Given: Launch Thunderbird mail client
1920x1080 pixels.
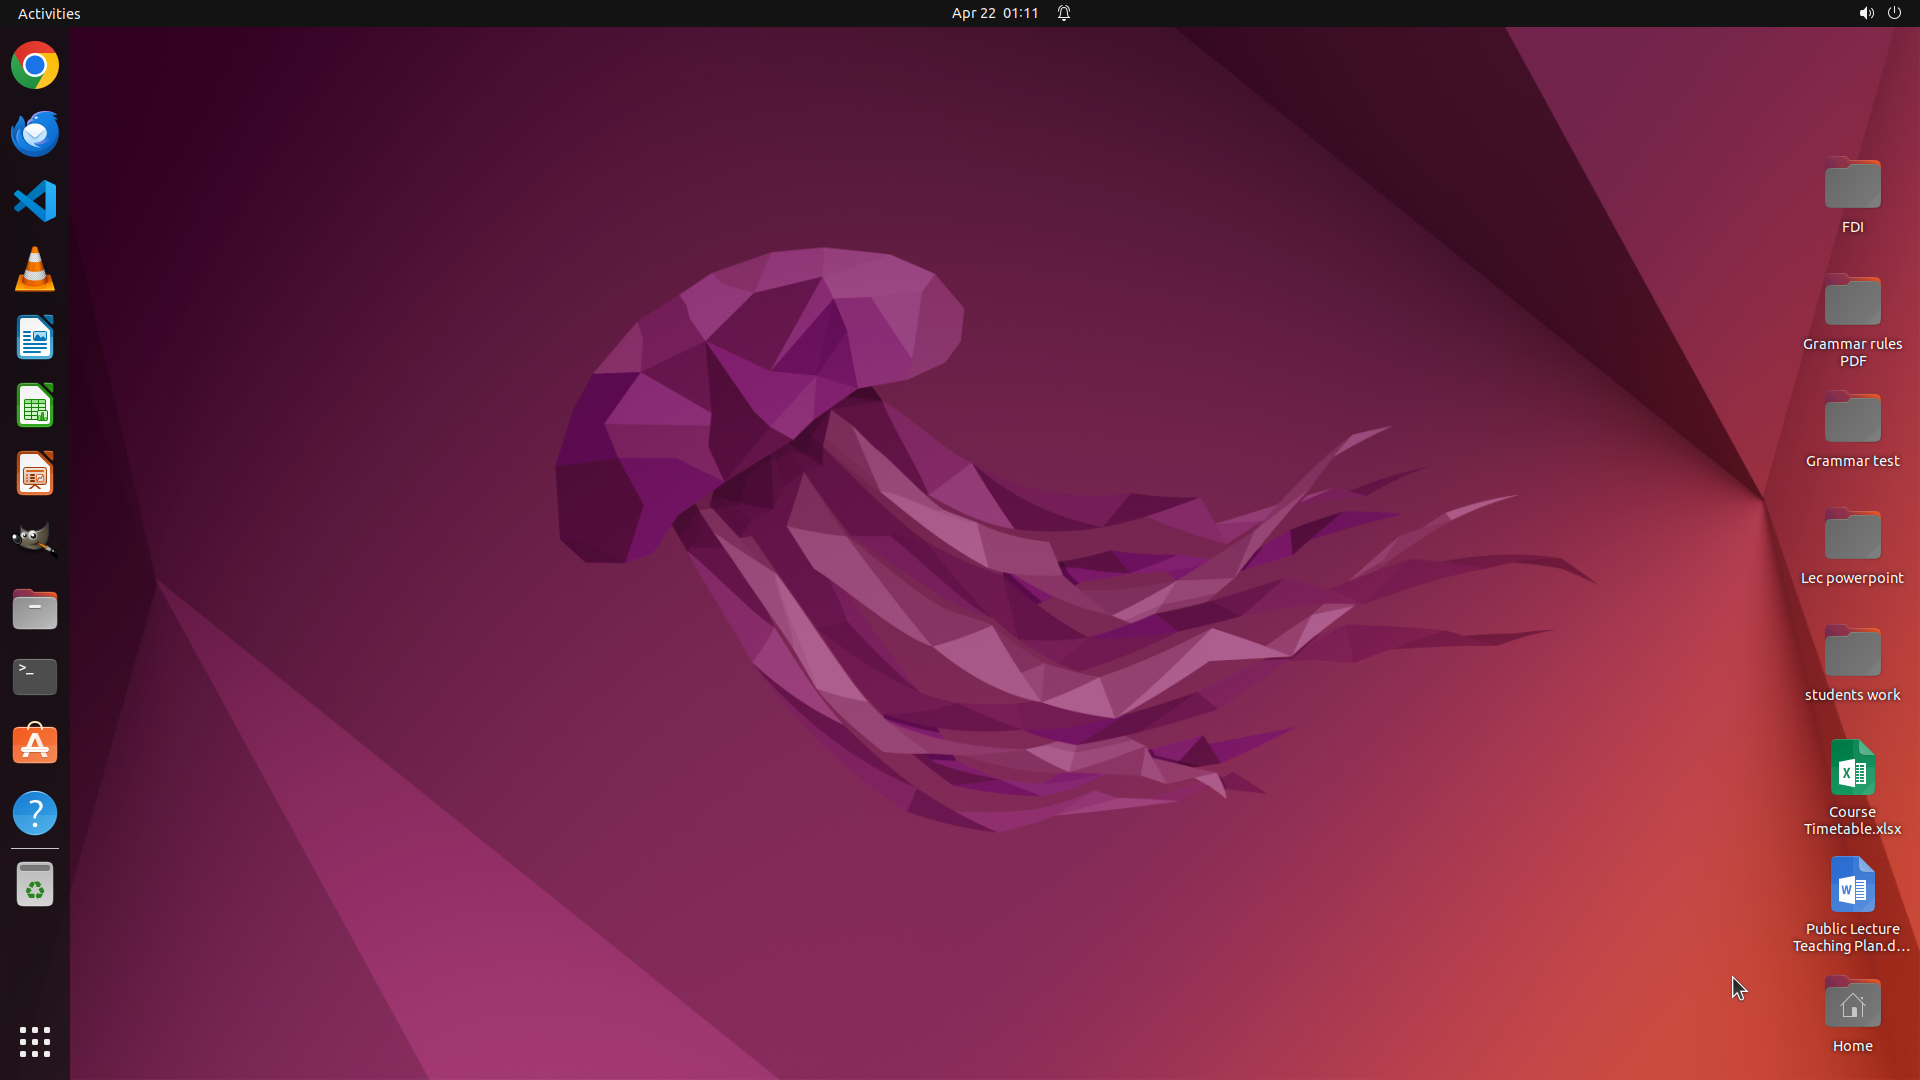Looking at the screenshot, I should pyautogui.click(x=35, y=133).
